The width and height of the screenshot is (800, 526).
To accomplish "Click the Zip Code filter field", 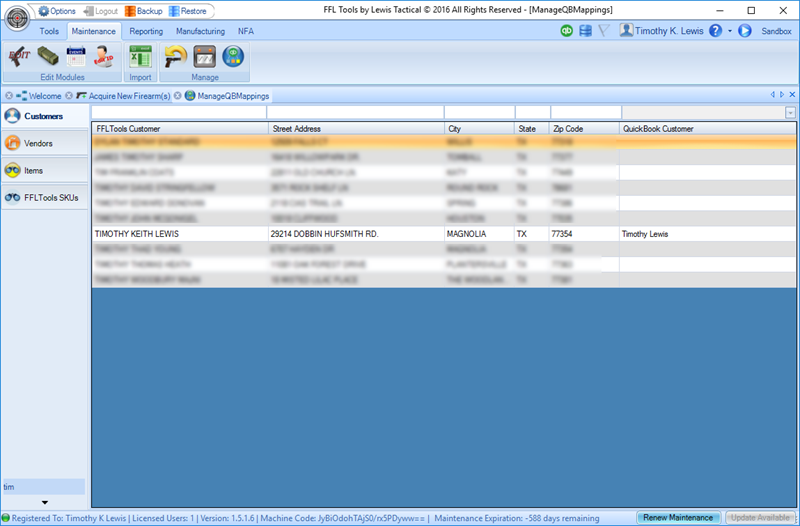I will 586,112.
